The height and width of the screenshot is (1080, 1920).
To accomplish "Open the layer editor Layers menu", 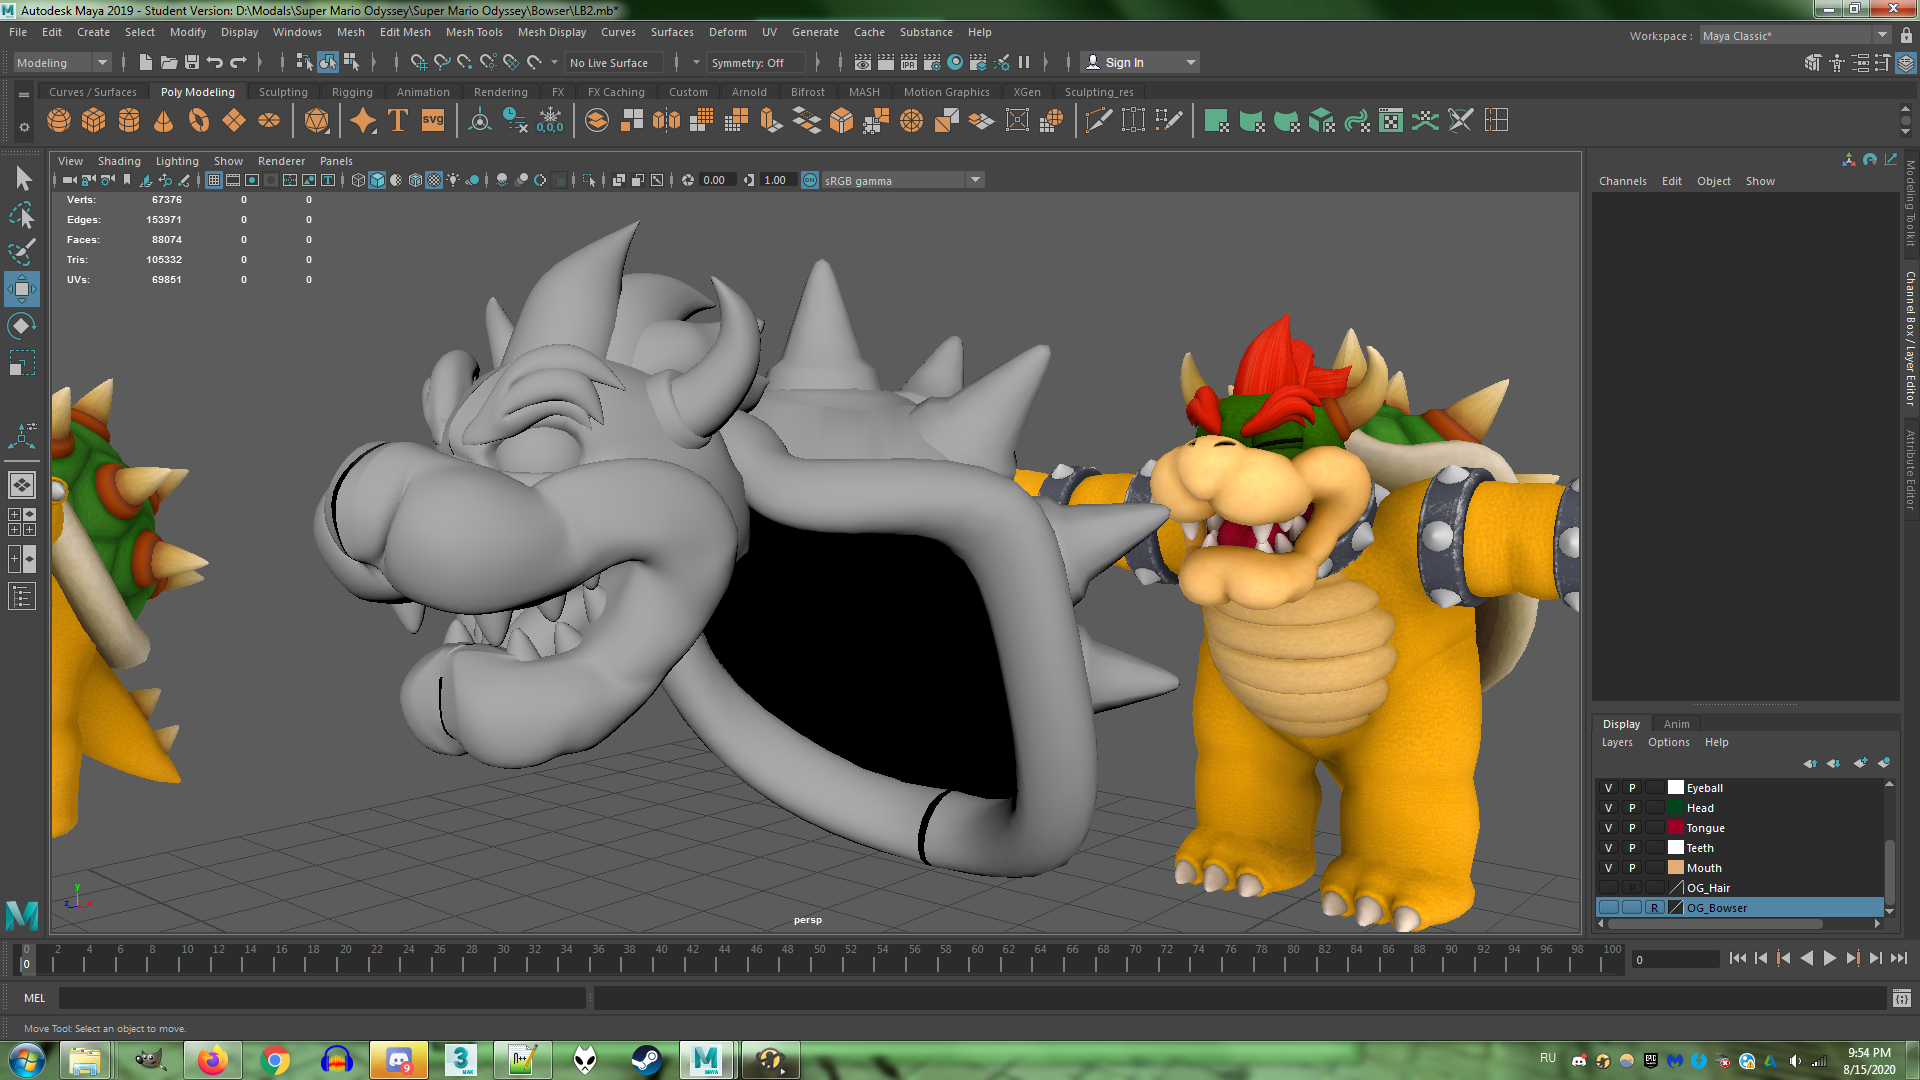I will pyautogui.click(x=1617, y=742).
